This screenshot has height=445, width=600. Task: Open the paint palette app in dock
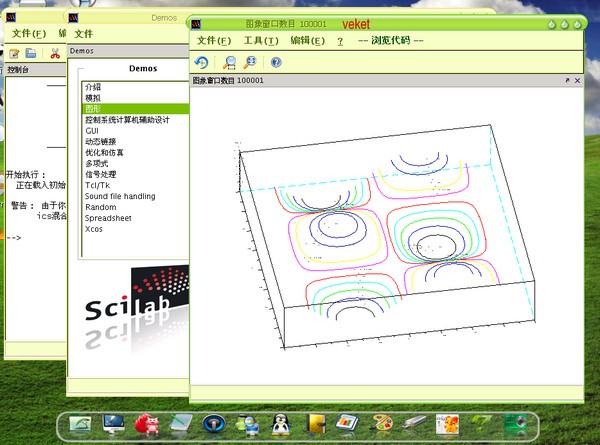click(x=383, y=426)
